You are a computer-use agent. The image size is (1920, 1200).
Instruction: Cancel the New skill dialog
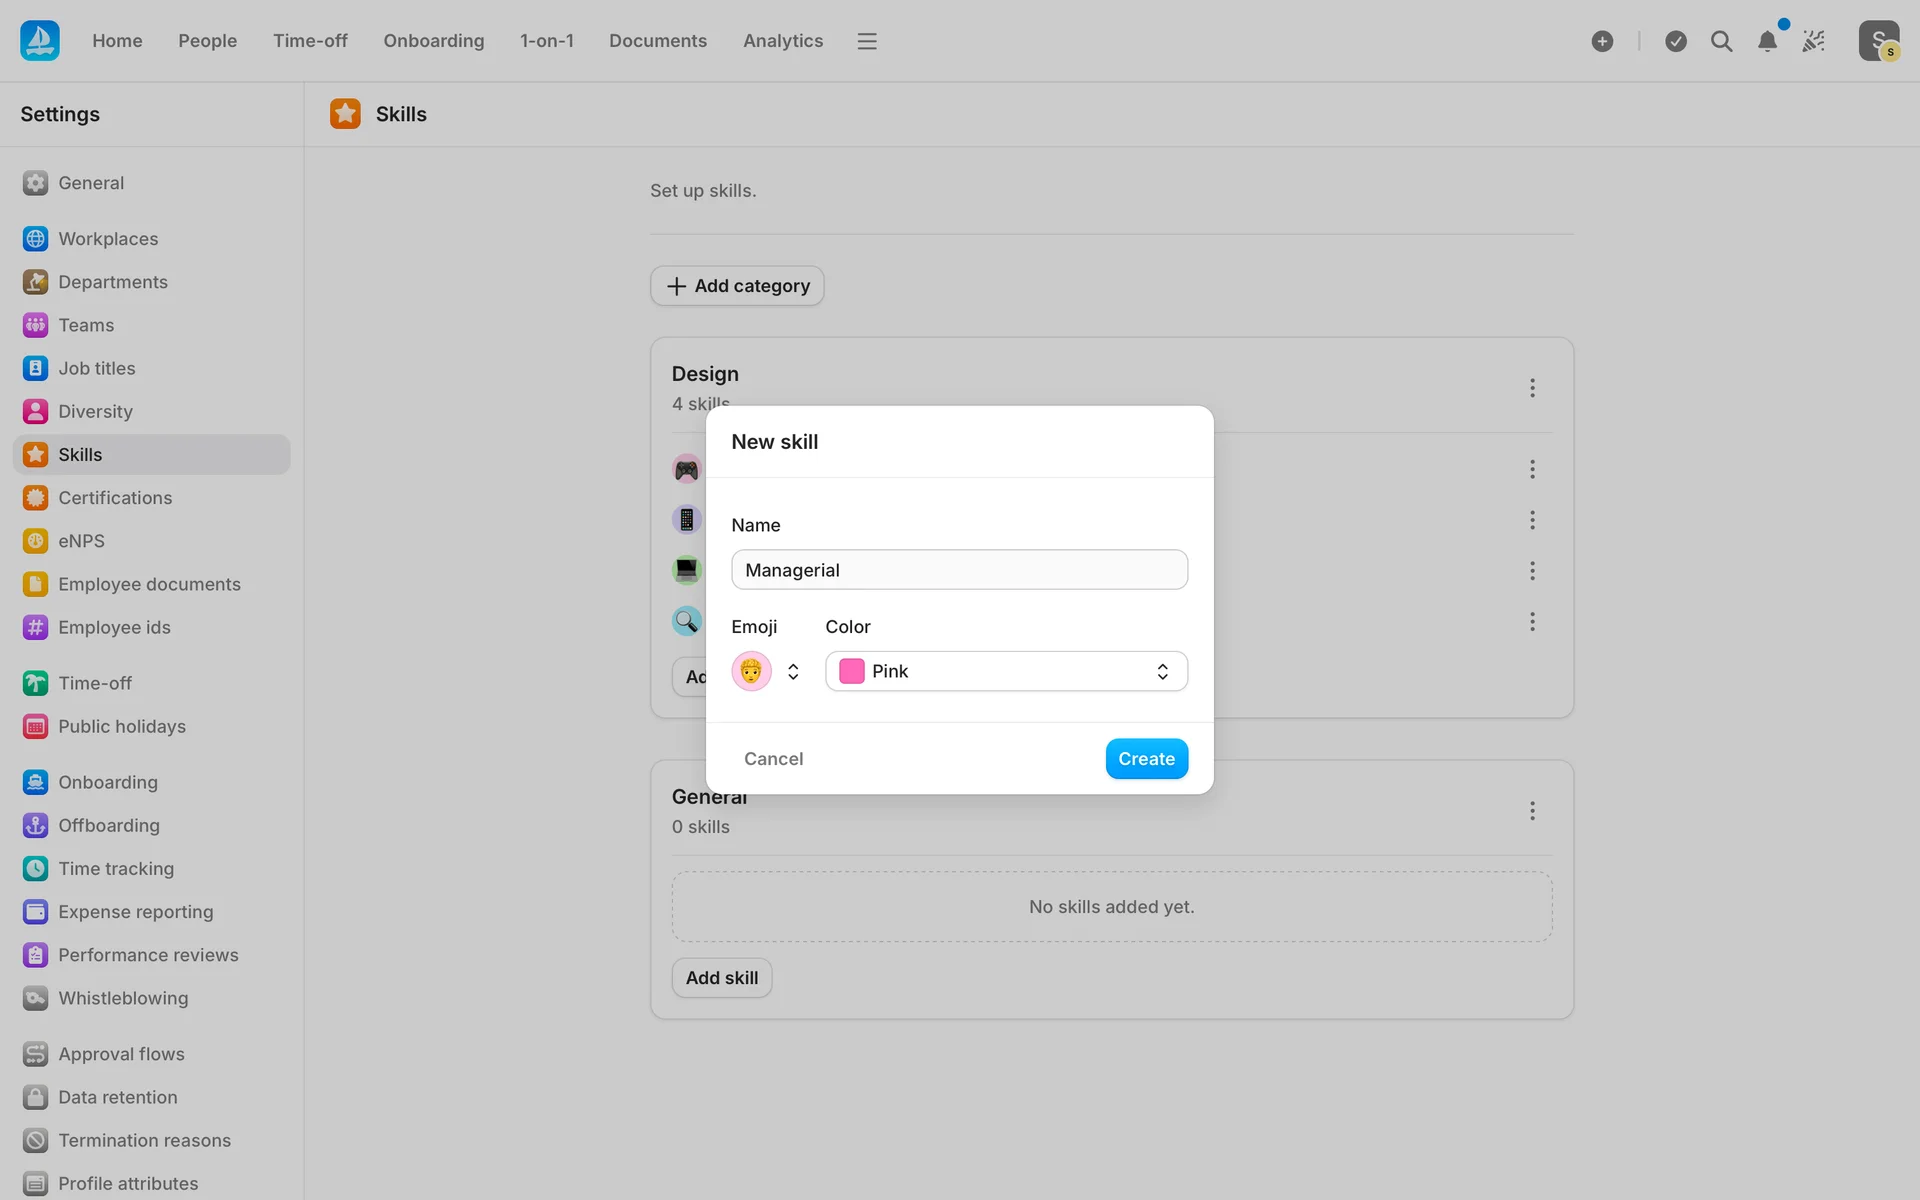[x=773, y=759]
